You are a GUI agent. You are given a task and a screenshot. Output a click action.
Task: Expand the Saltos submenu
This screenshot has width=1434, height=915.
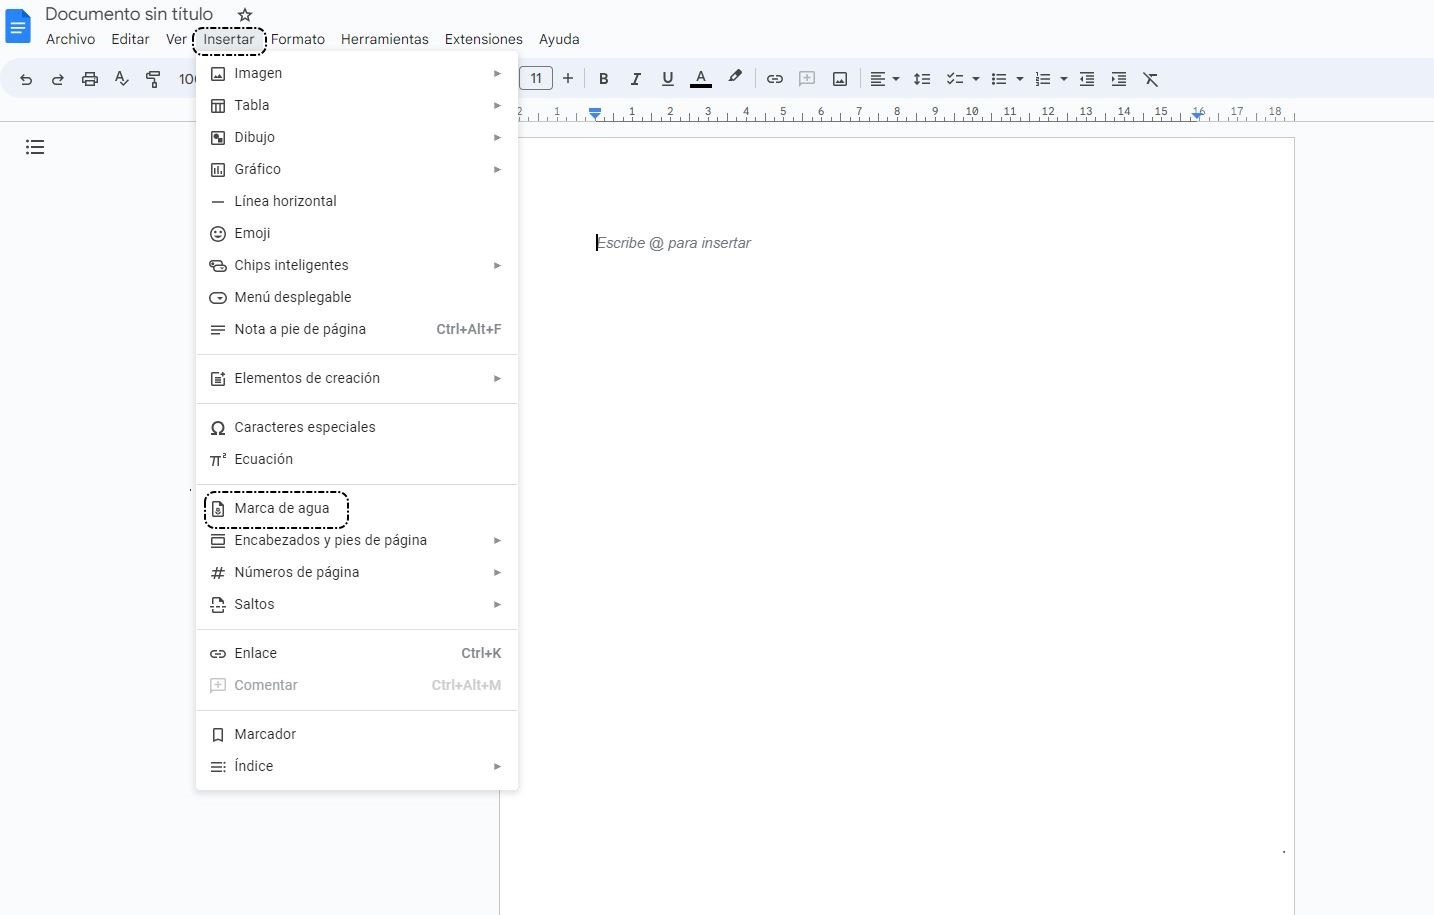click(357, 604)
